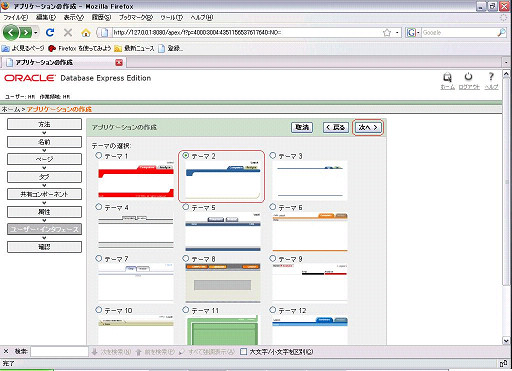512x371 pixels.
Task: Click the Cancel button in the wizard
Action: [302, 127]
